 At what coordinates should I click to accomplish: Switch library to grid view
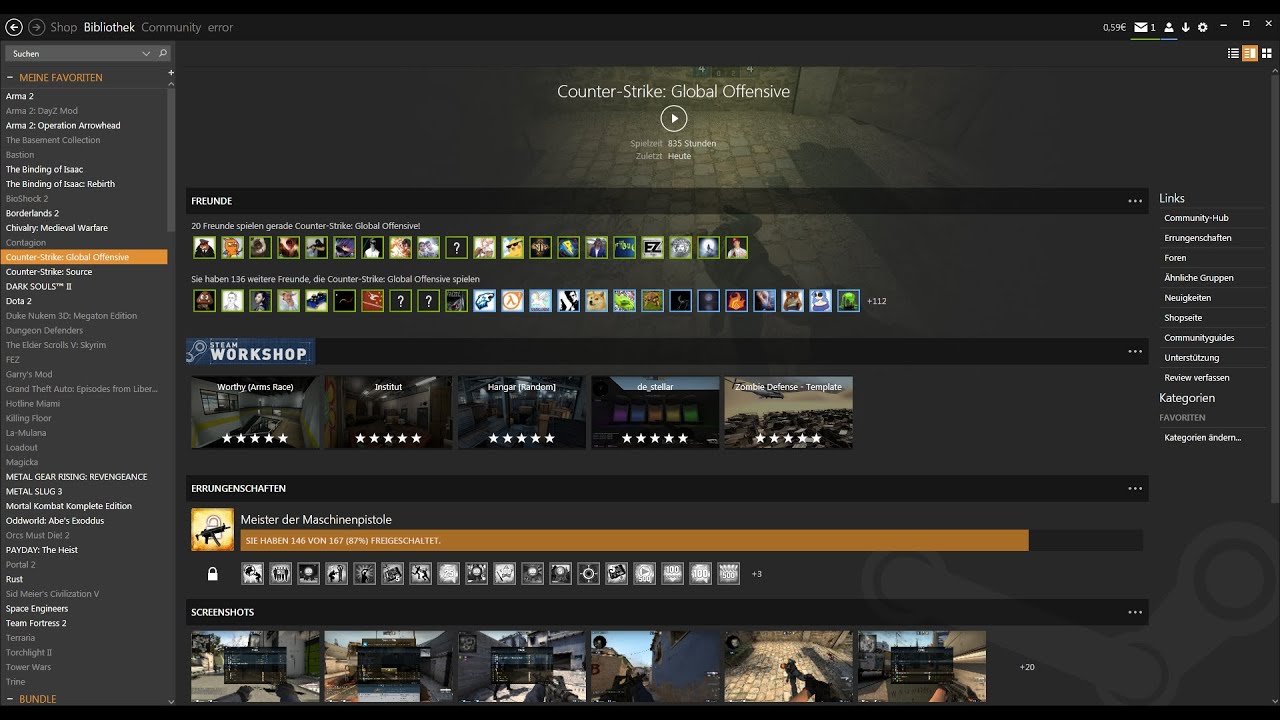coord(1266,54)
